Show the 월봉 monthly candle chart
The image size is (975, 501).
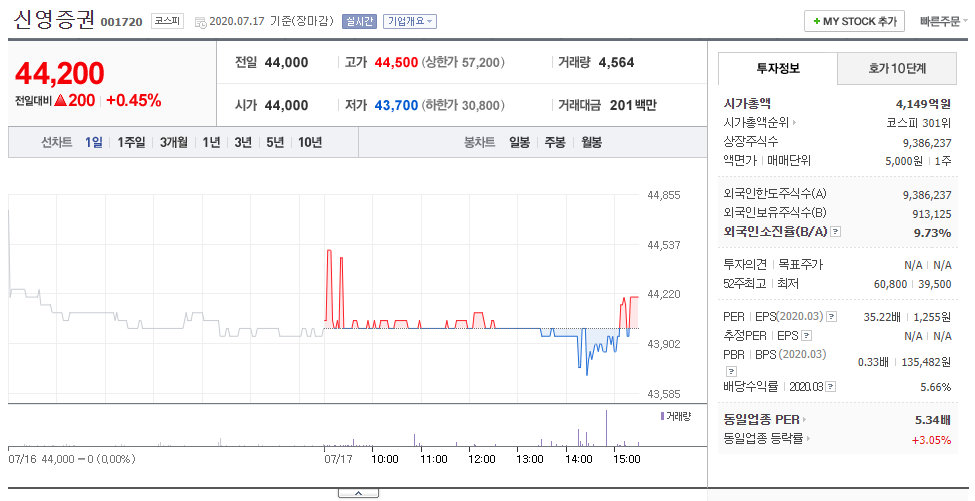point(591,142)
